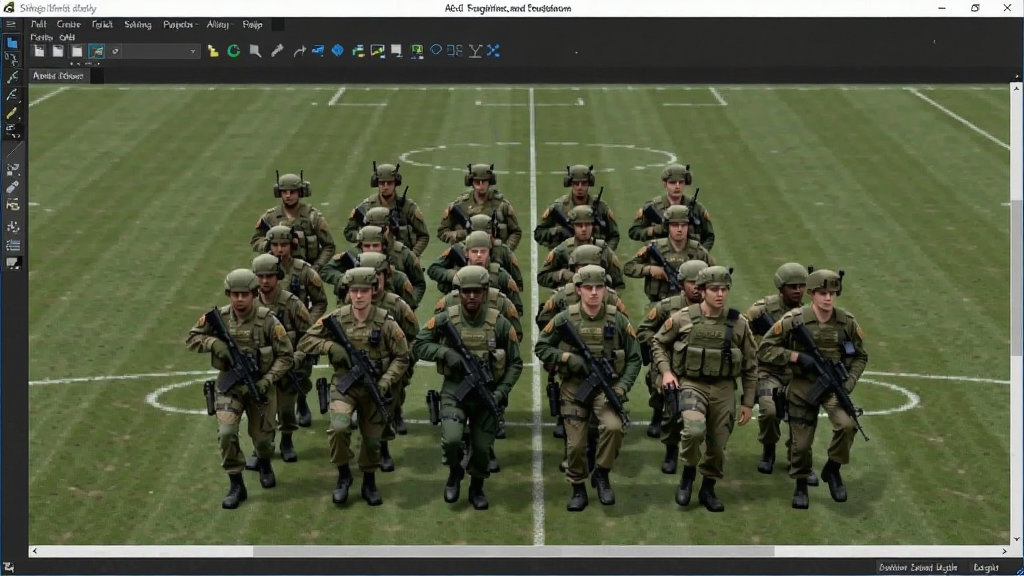
Task: Toggle the hamburger sidebar menu icon
Action: point(10,24)
